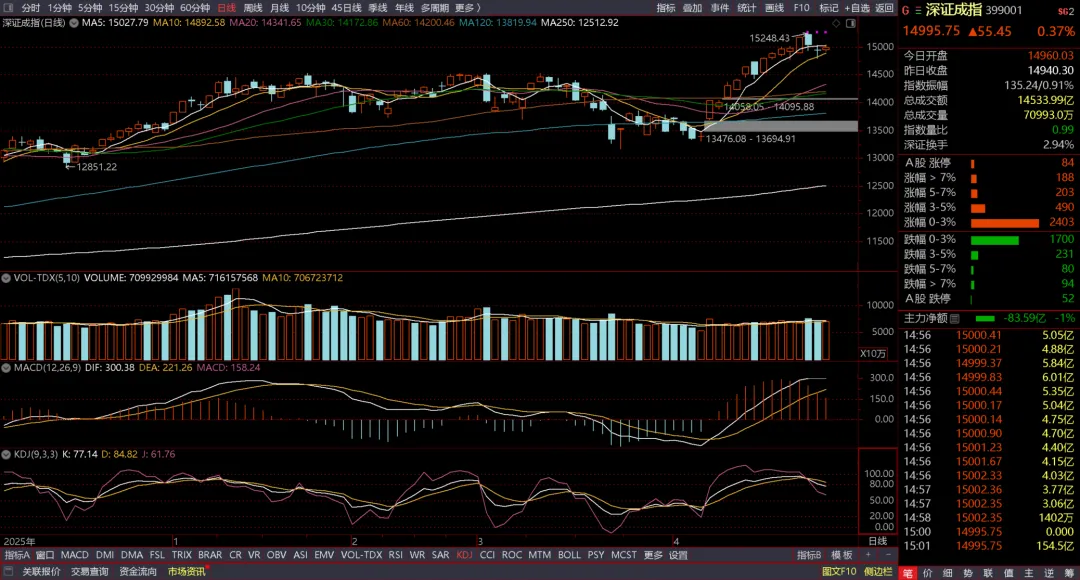Click the red G icon beside 深证成指
Screen dimensions: 1080x580
(x=906, y=10)
